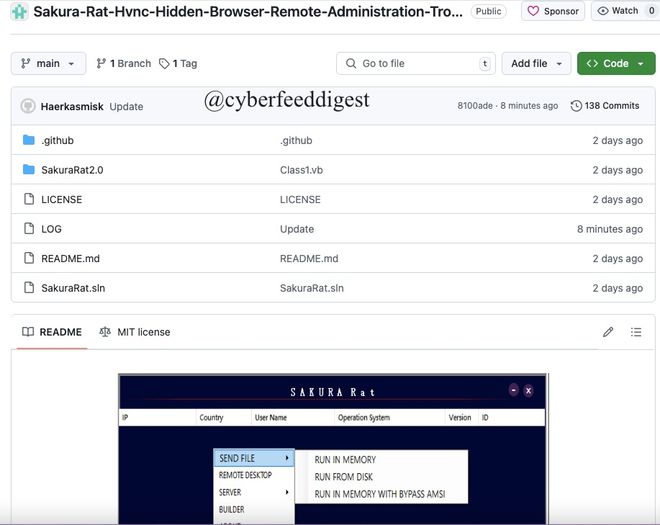Viewport: 660px width, 525px height.
Task: Click the LICENSE file icon
Action: point(29,199)
